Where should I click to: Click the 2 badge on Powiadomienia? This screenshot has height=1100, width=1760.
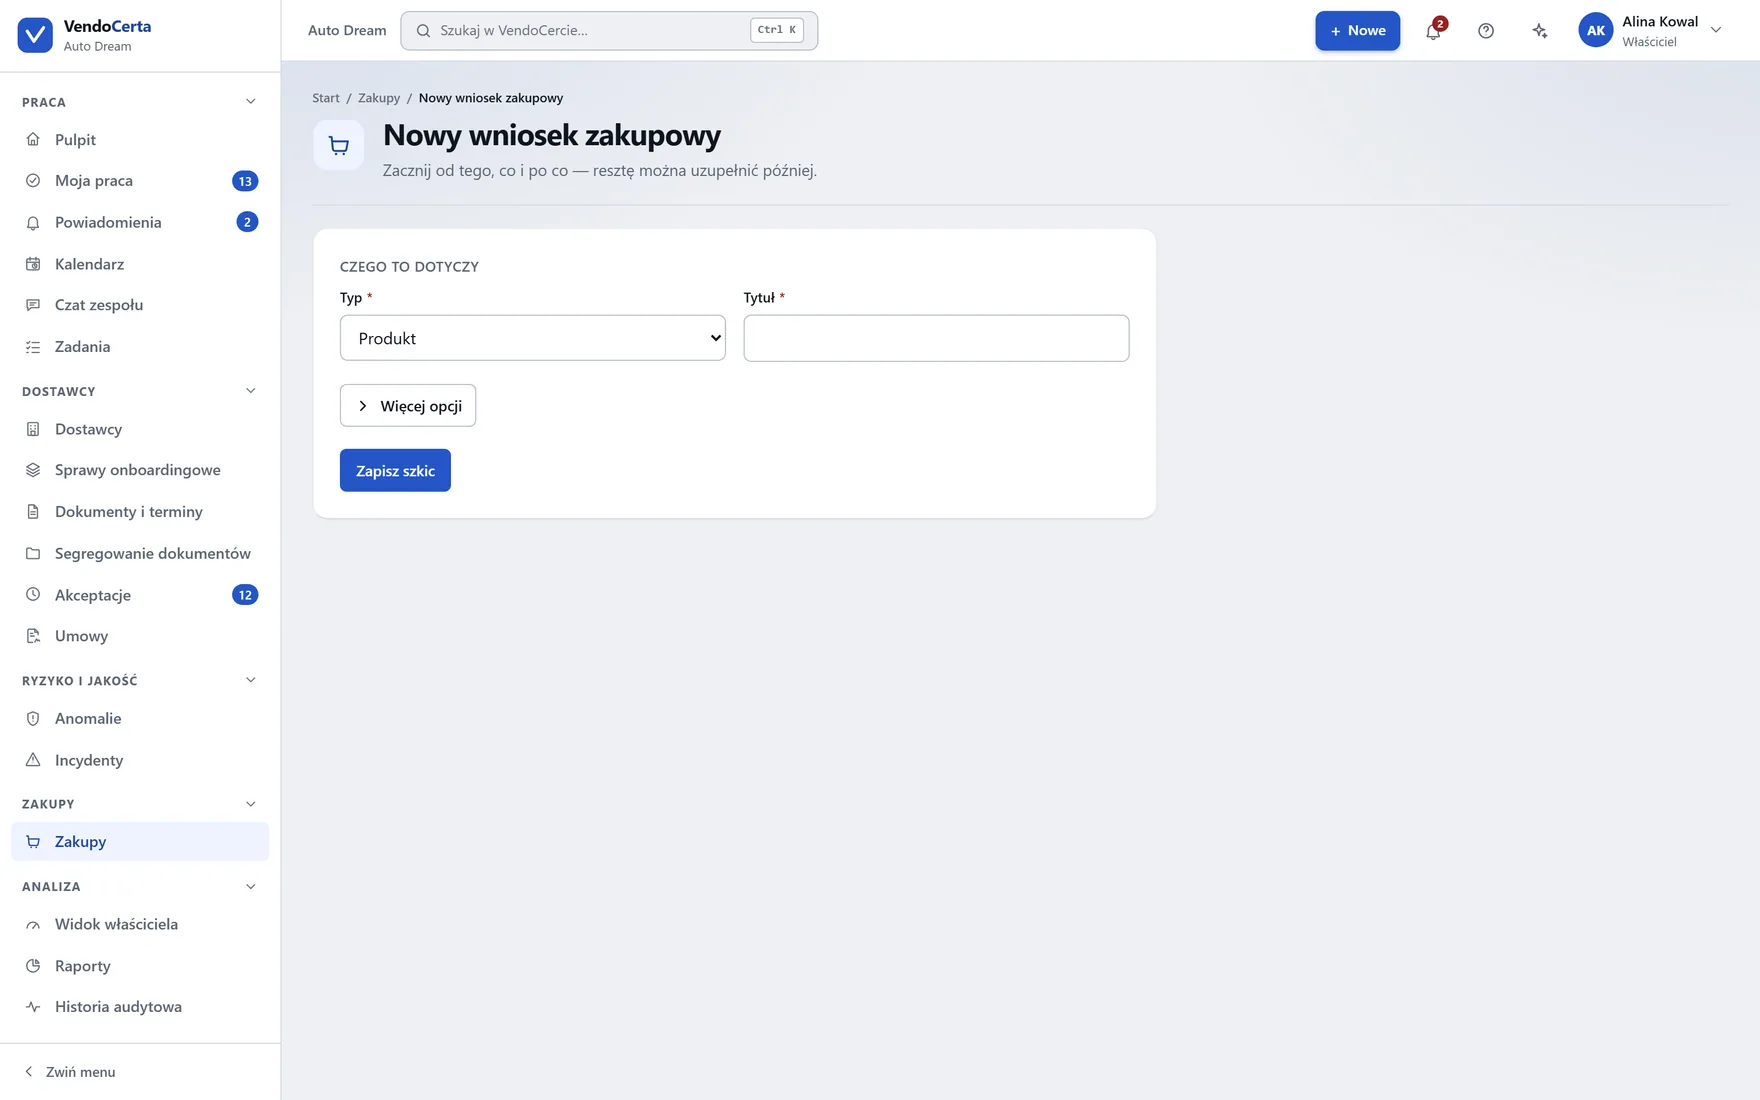pos(247,222)
